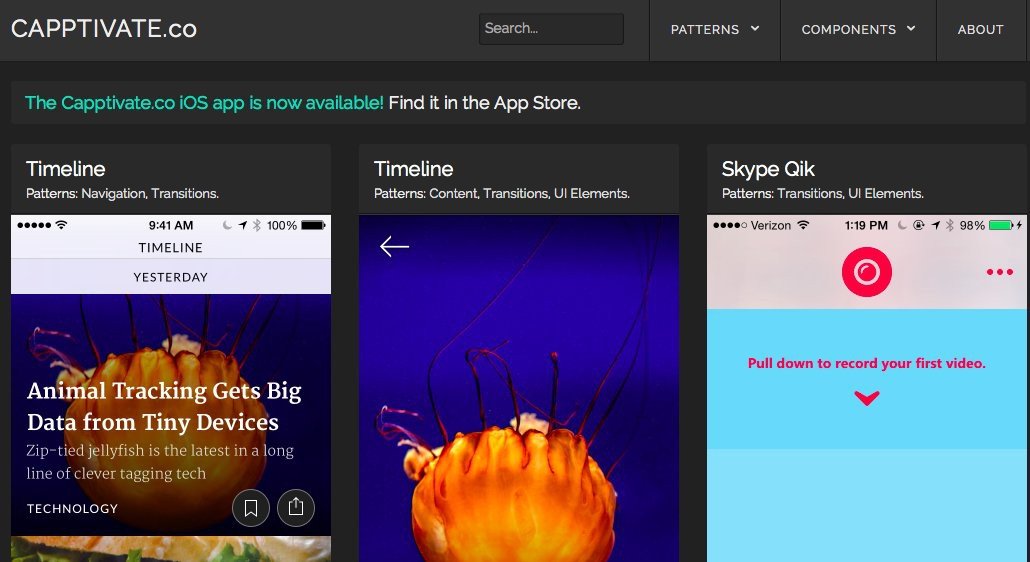
Task: Open the second Timeline card title
Action: (413, 169)
